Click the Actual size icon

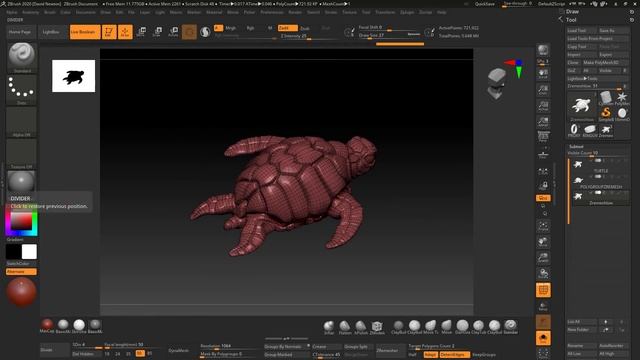[x=543, y=106]
